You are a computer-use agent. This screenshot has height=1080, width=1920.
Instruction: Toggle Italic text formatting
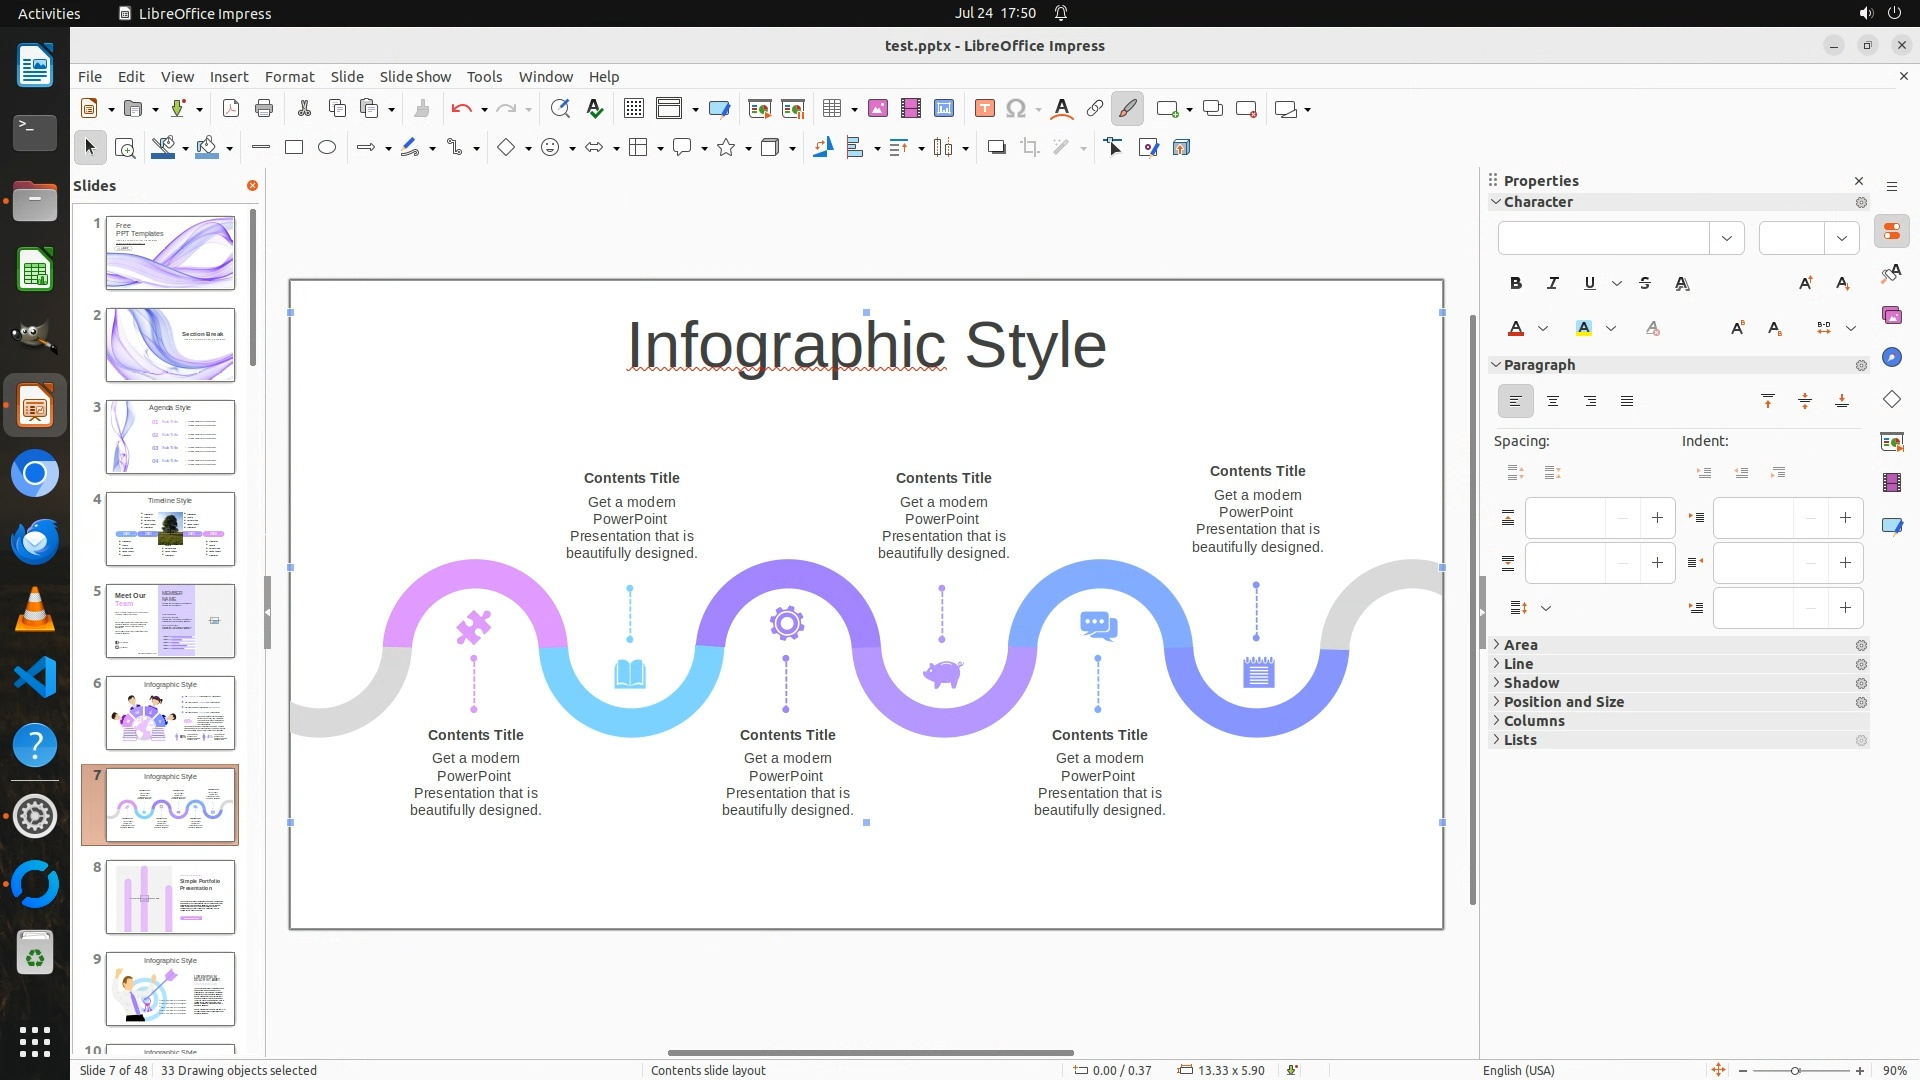pyautogui.click(x=1552, y=284)
